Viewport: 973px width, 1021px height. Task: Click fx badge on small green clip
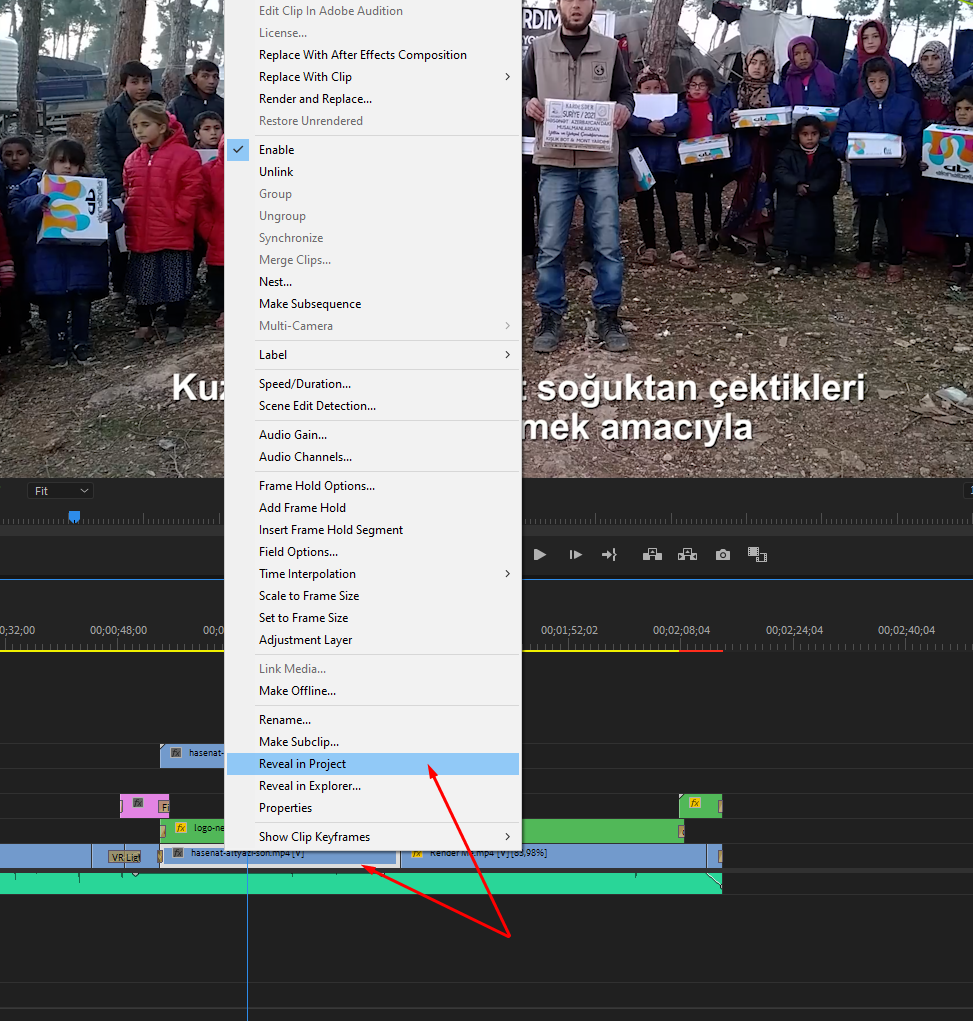[x=696, y=803]
